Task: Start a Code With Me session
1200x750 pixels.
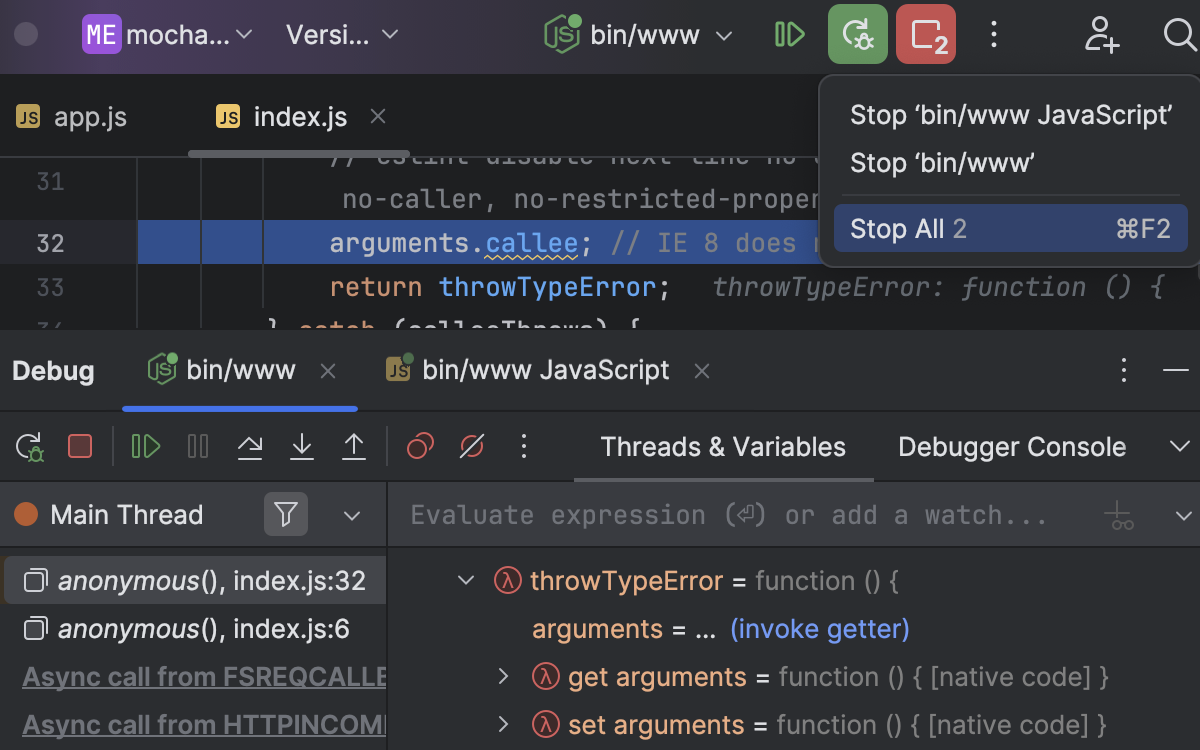Action: coord(1101,35)
